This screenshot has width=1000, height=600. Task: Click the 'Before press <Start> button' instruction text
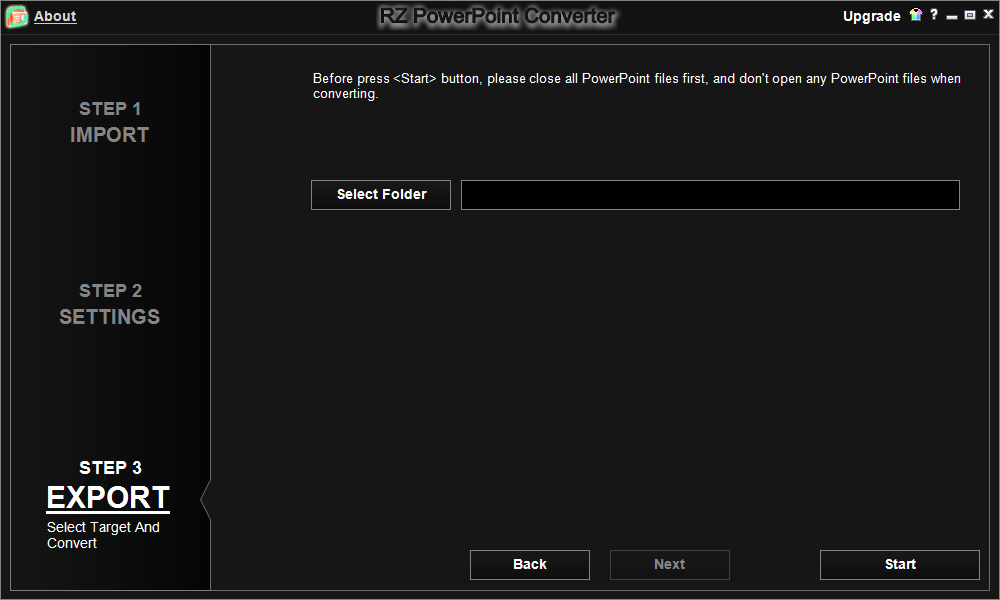pyautogui.click(x=636, y=86)
